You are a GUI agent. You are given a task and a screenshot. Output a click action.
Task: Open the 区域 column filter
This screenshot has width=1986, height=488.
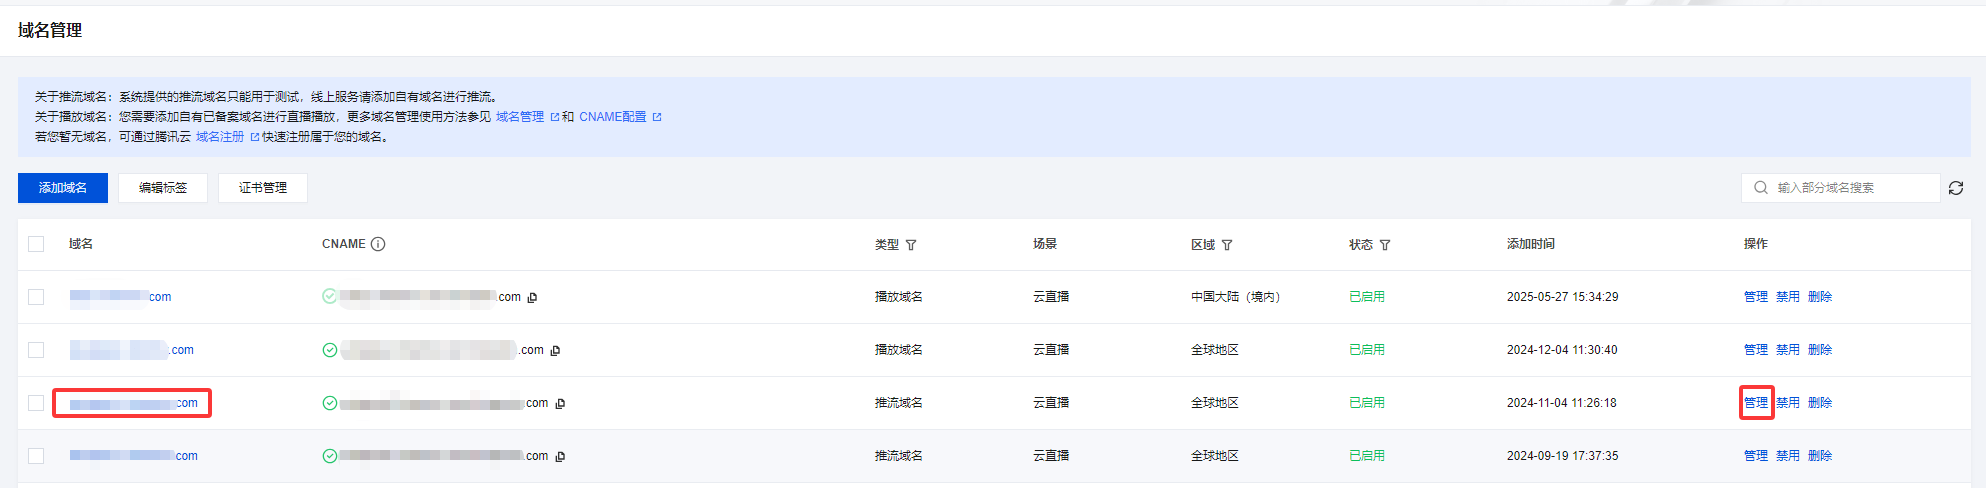pyautogui.click(x=1227, y=245)
